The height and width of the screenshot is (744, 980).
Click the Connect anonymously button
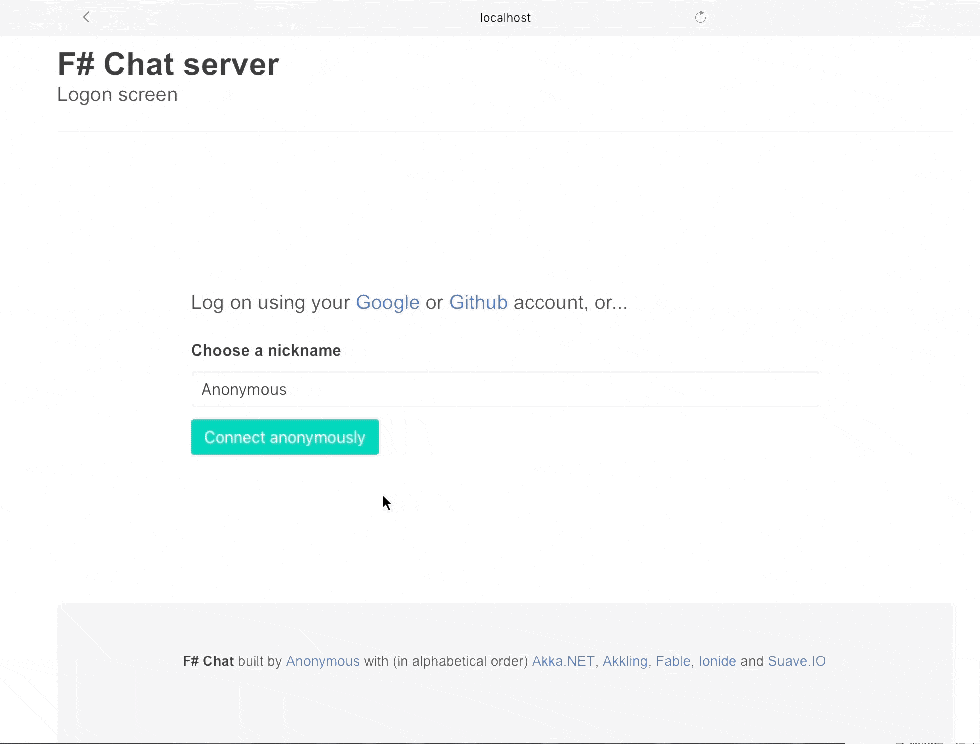(x=285, y=437)
